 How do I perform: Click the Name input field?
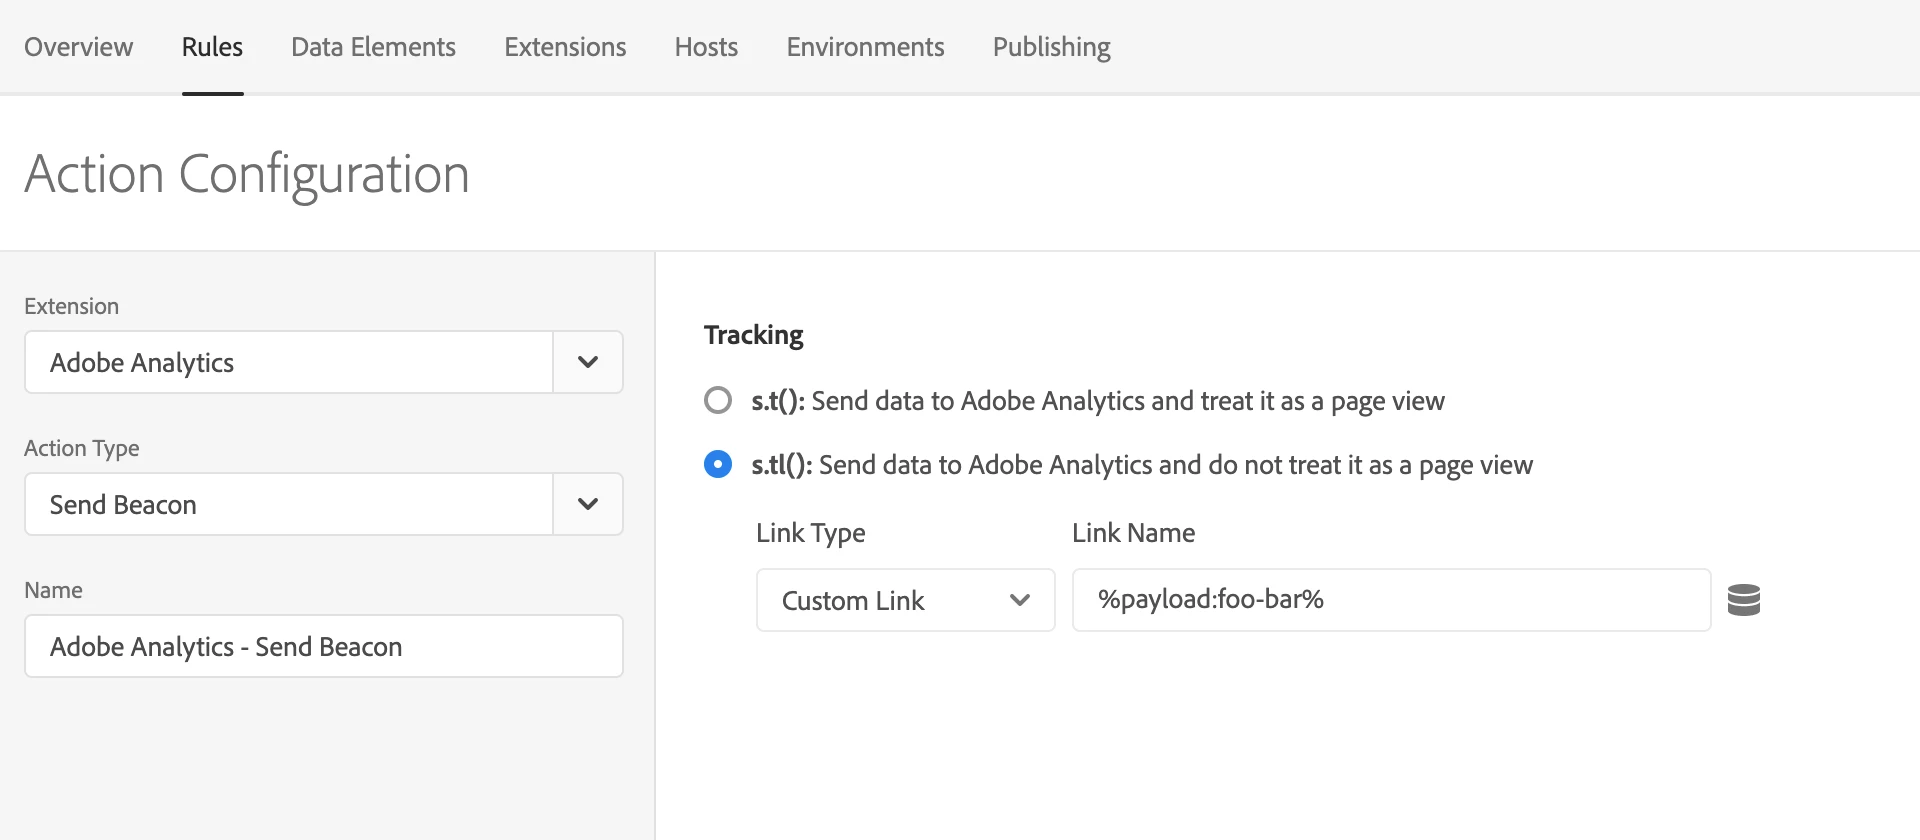click(324, 646)
